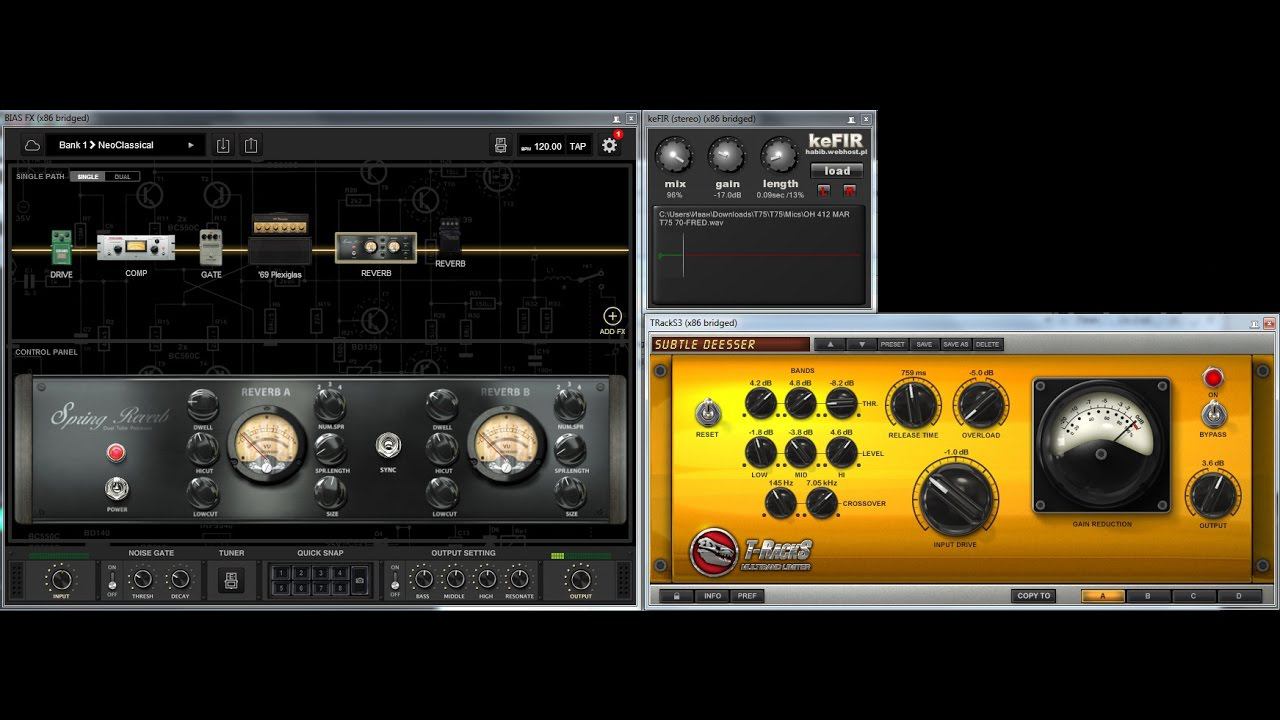Select the GATE pedal in signal chain

point(210,247)
